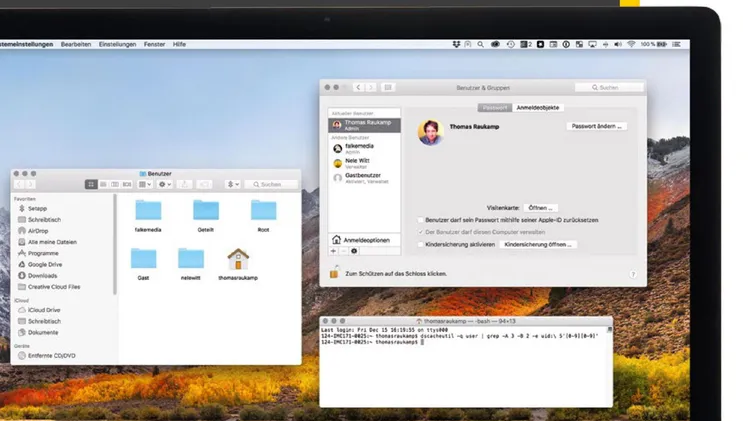750x421 pixels.
Task: Open the Finder gear action menu
Action: tap(165, 184)
